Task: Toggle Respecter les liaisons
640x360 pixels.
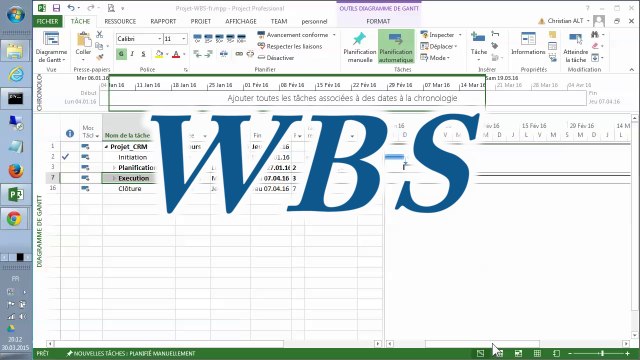Action: point(290,47)
